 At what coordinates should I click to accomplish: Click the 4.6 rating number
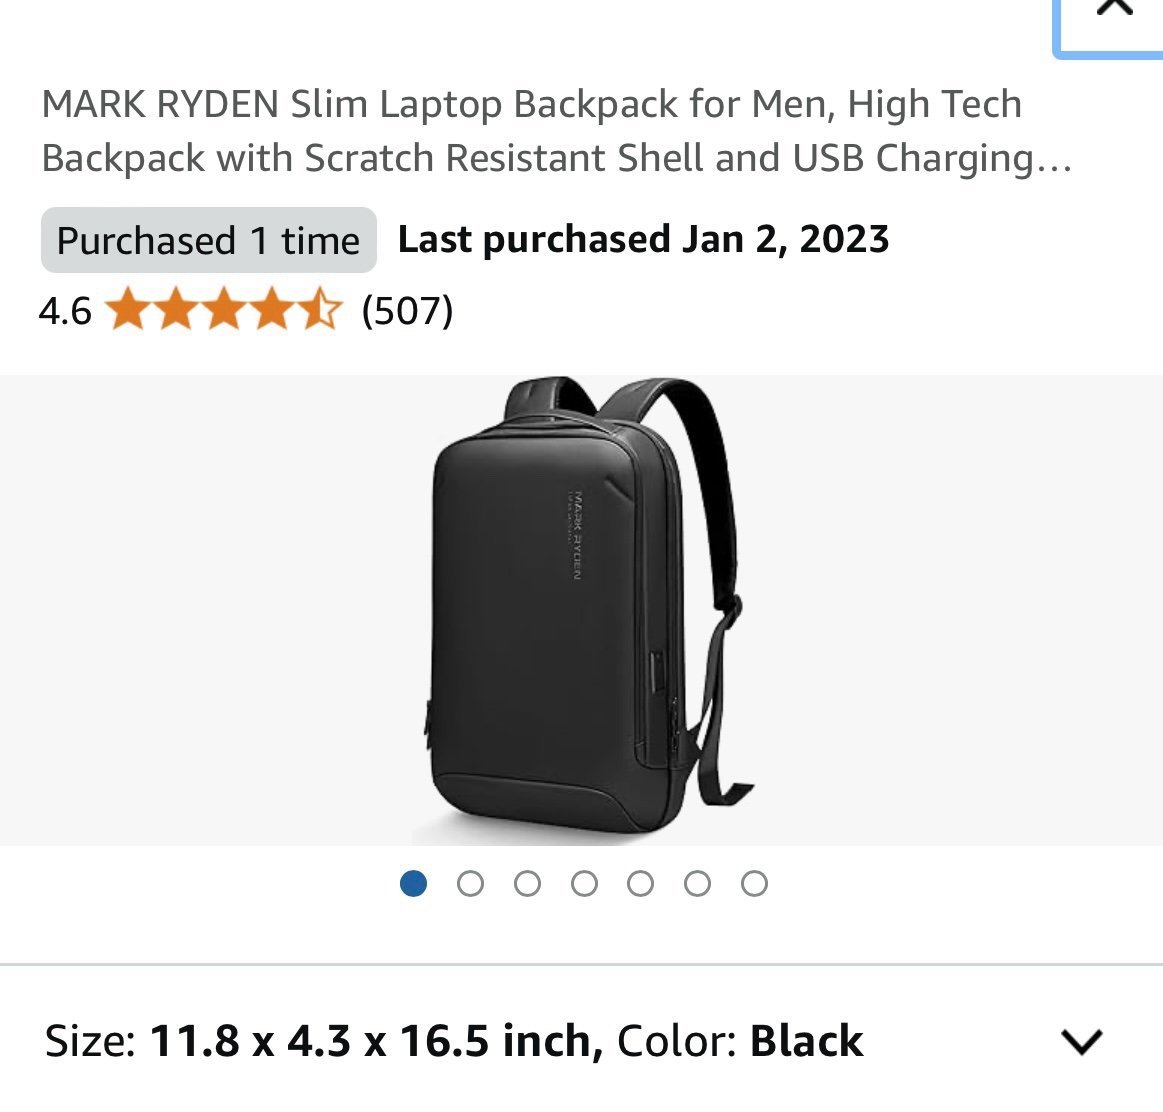pyautogui.click(x=65, y=310)
